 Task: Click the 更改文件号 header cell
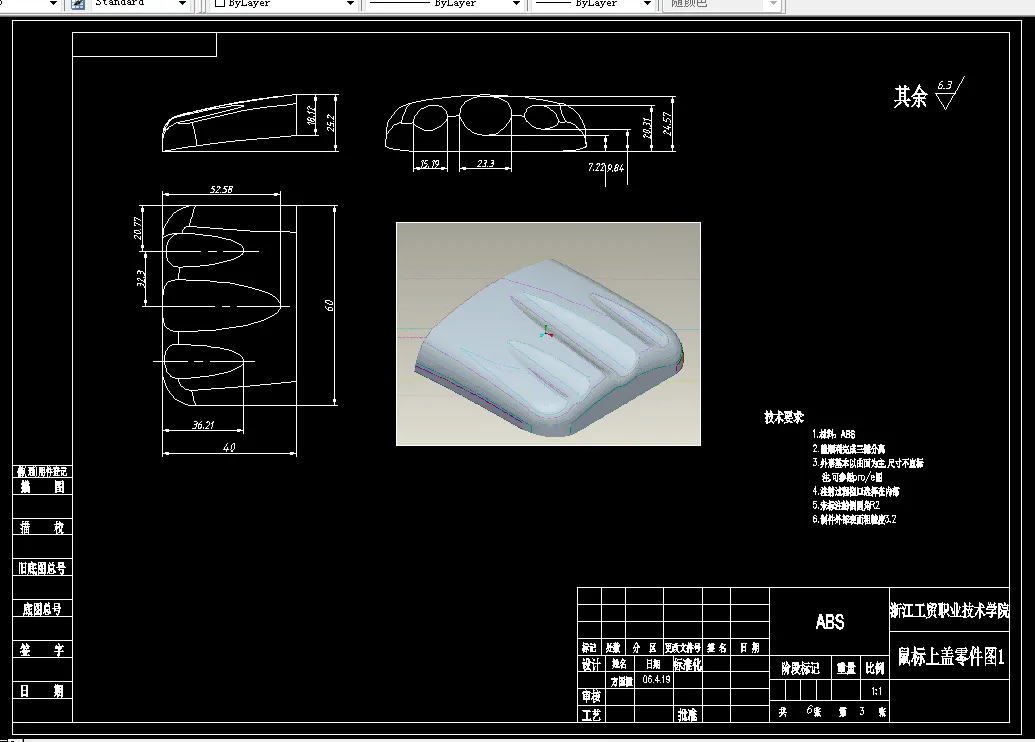[x=683, y=648]
